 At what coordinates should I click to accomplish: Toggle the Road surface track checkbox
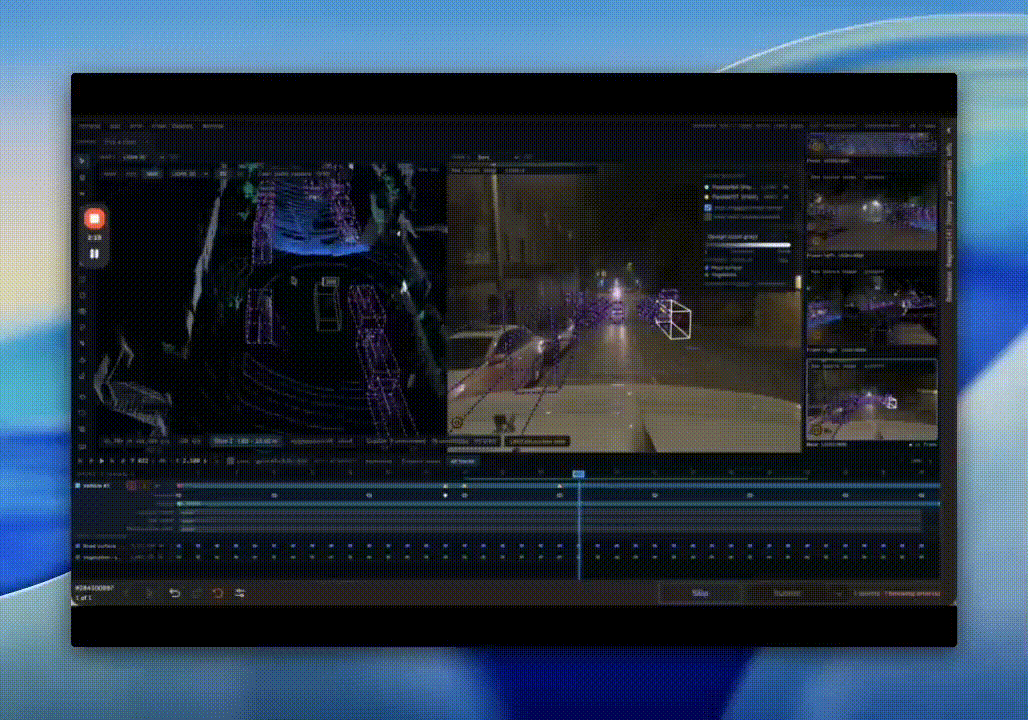point(78,546)
